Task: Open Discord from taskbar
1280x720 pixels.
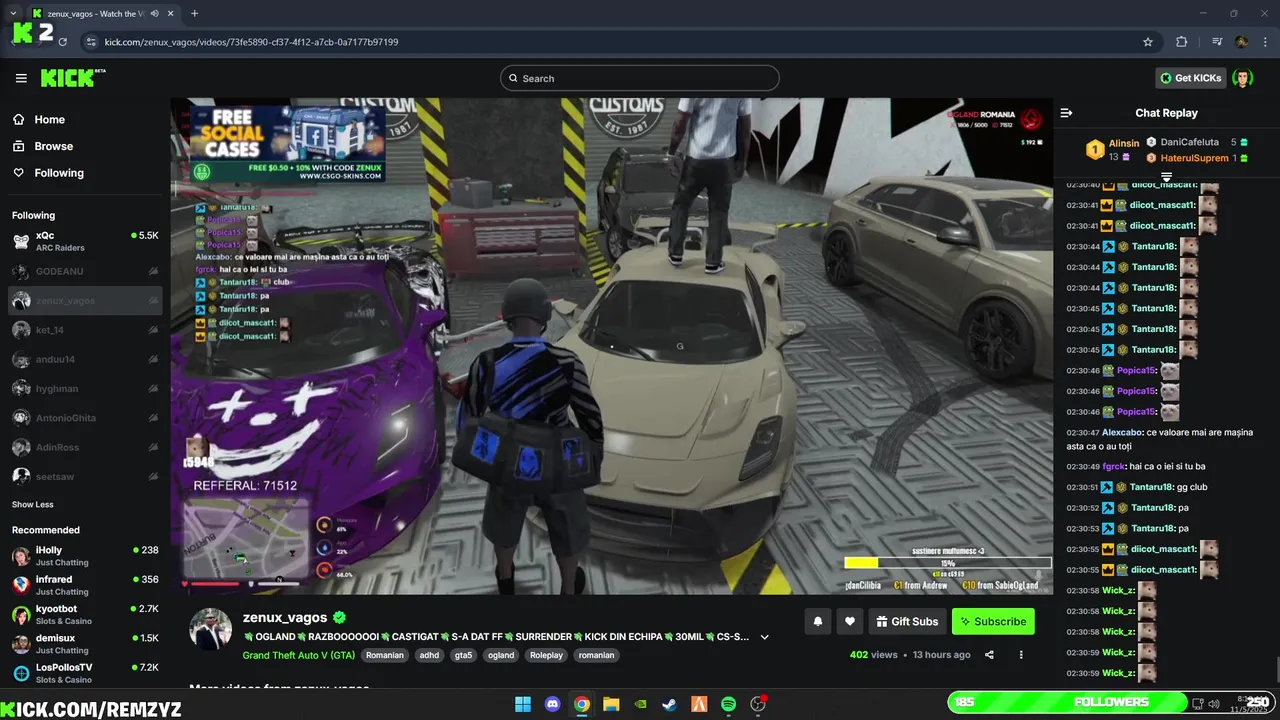Action: pos(552,704)
